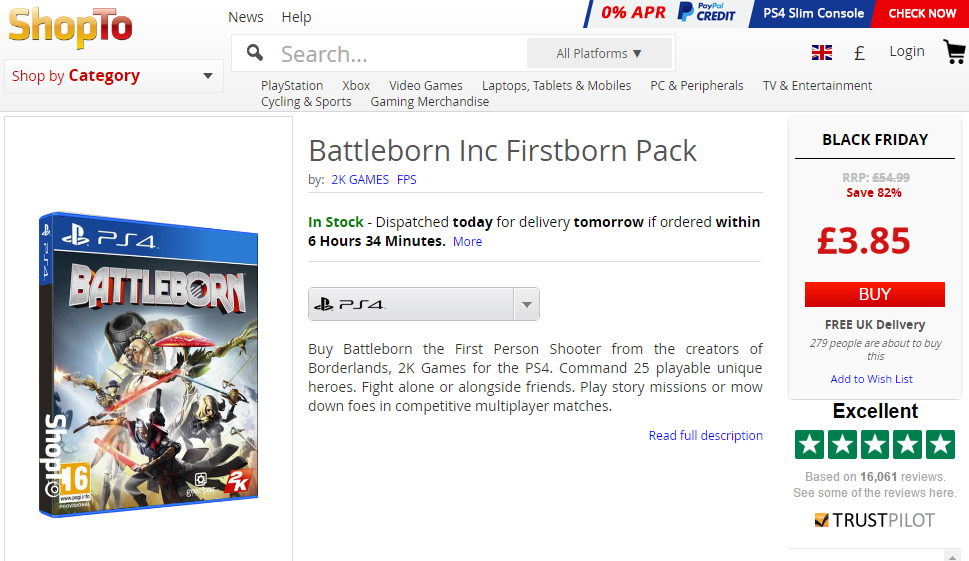Open the Shop by Category dropdown

pos(113,76)
